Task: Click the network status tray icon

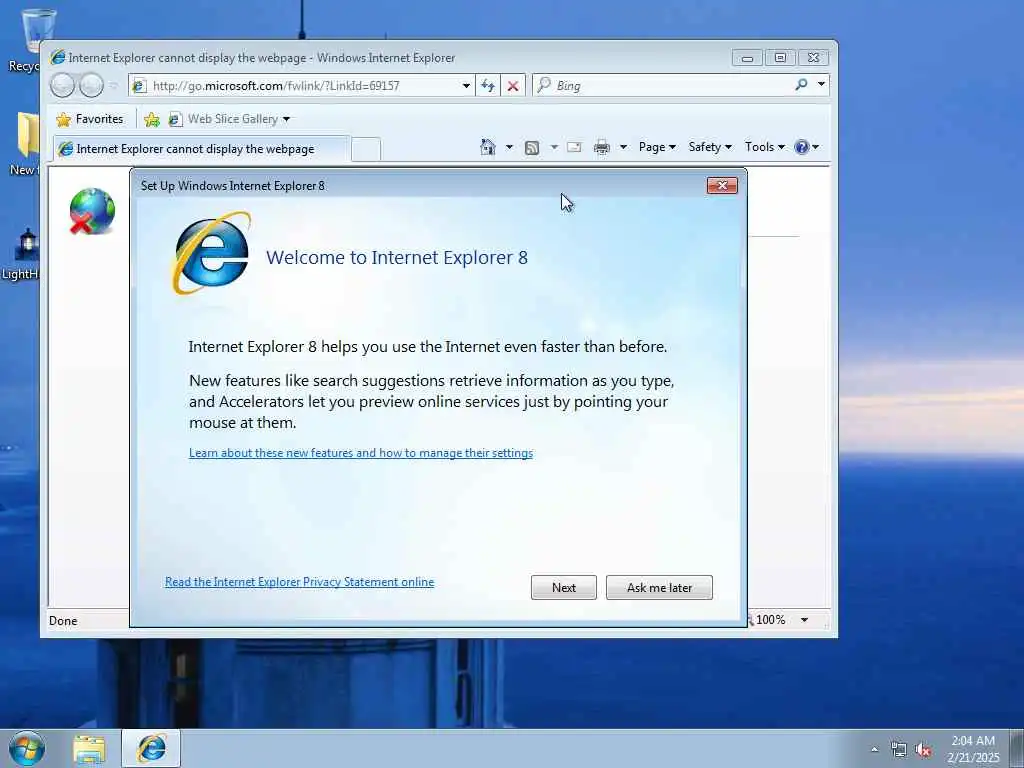Action: (x=899, y=750)
